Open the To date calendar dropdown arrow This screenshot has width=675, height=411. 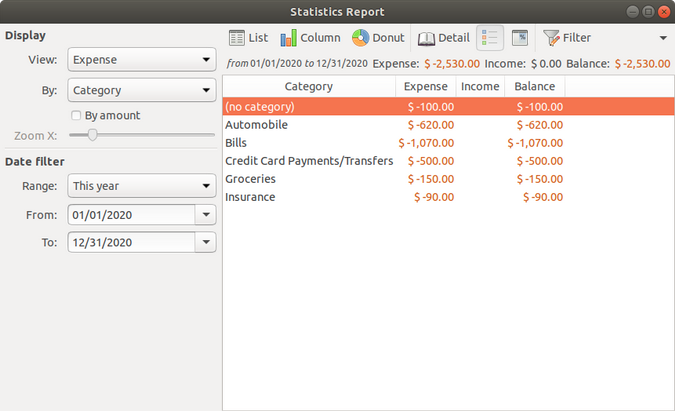[x=206, y=242]
